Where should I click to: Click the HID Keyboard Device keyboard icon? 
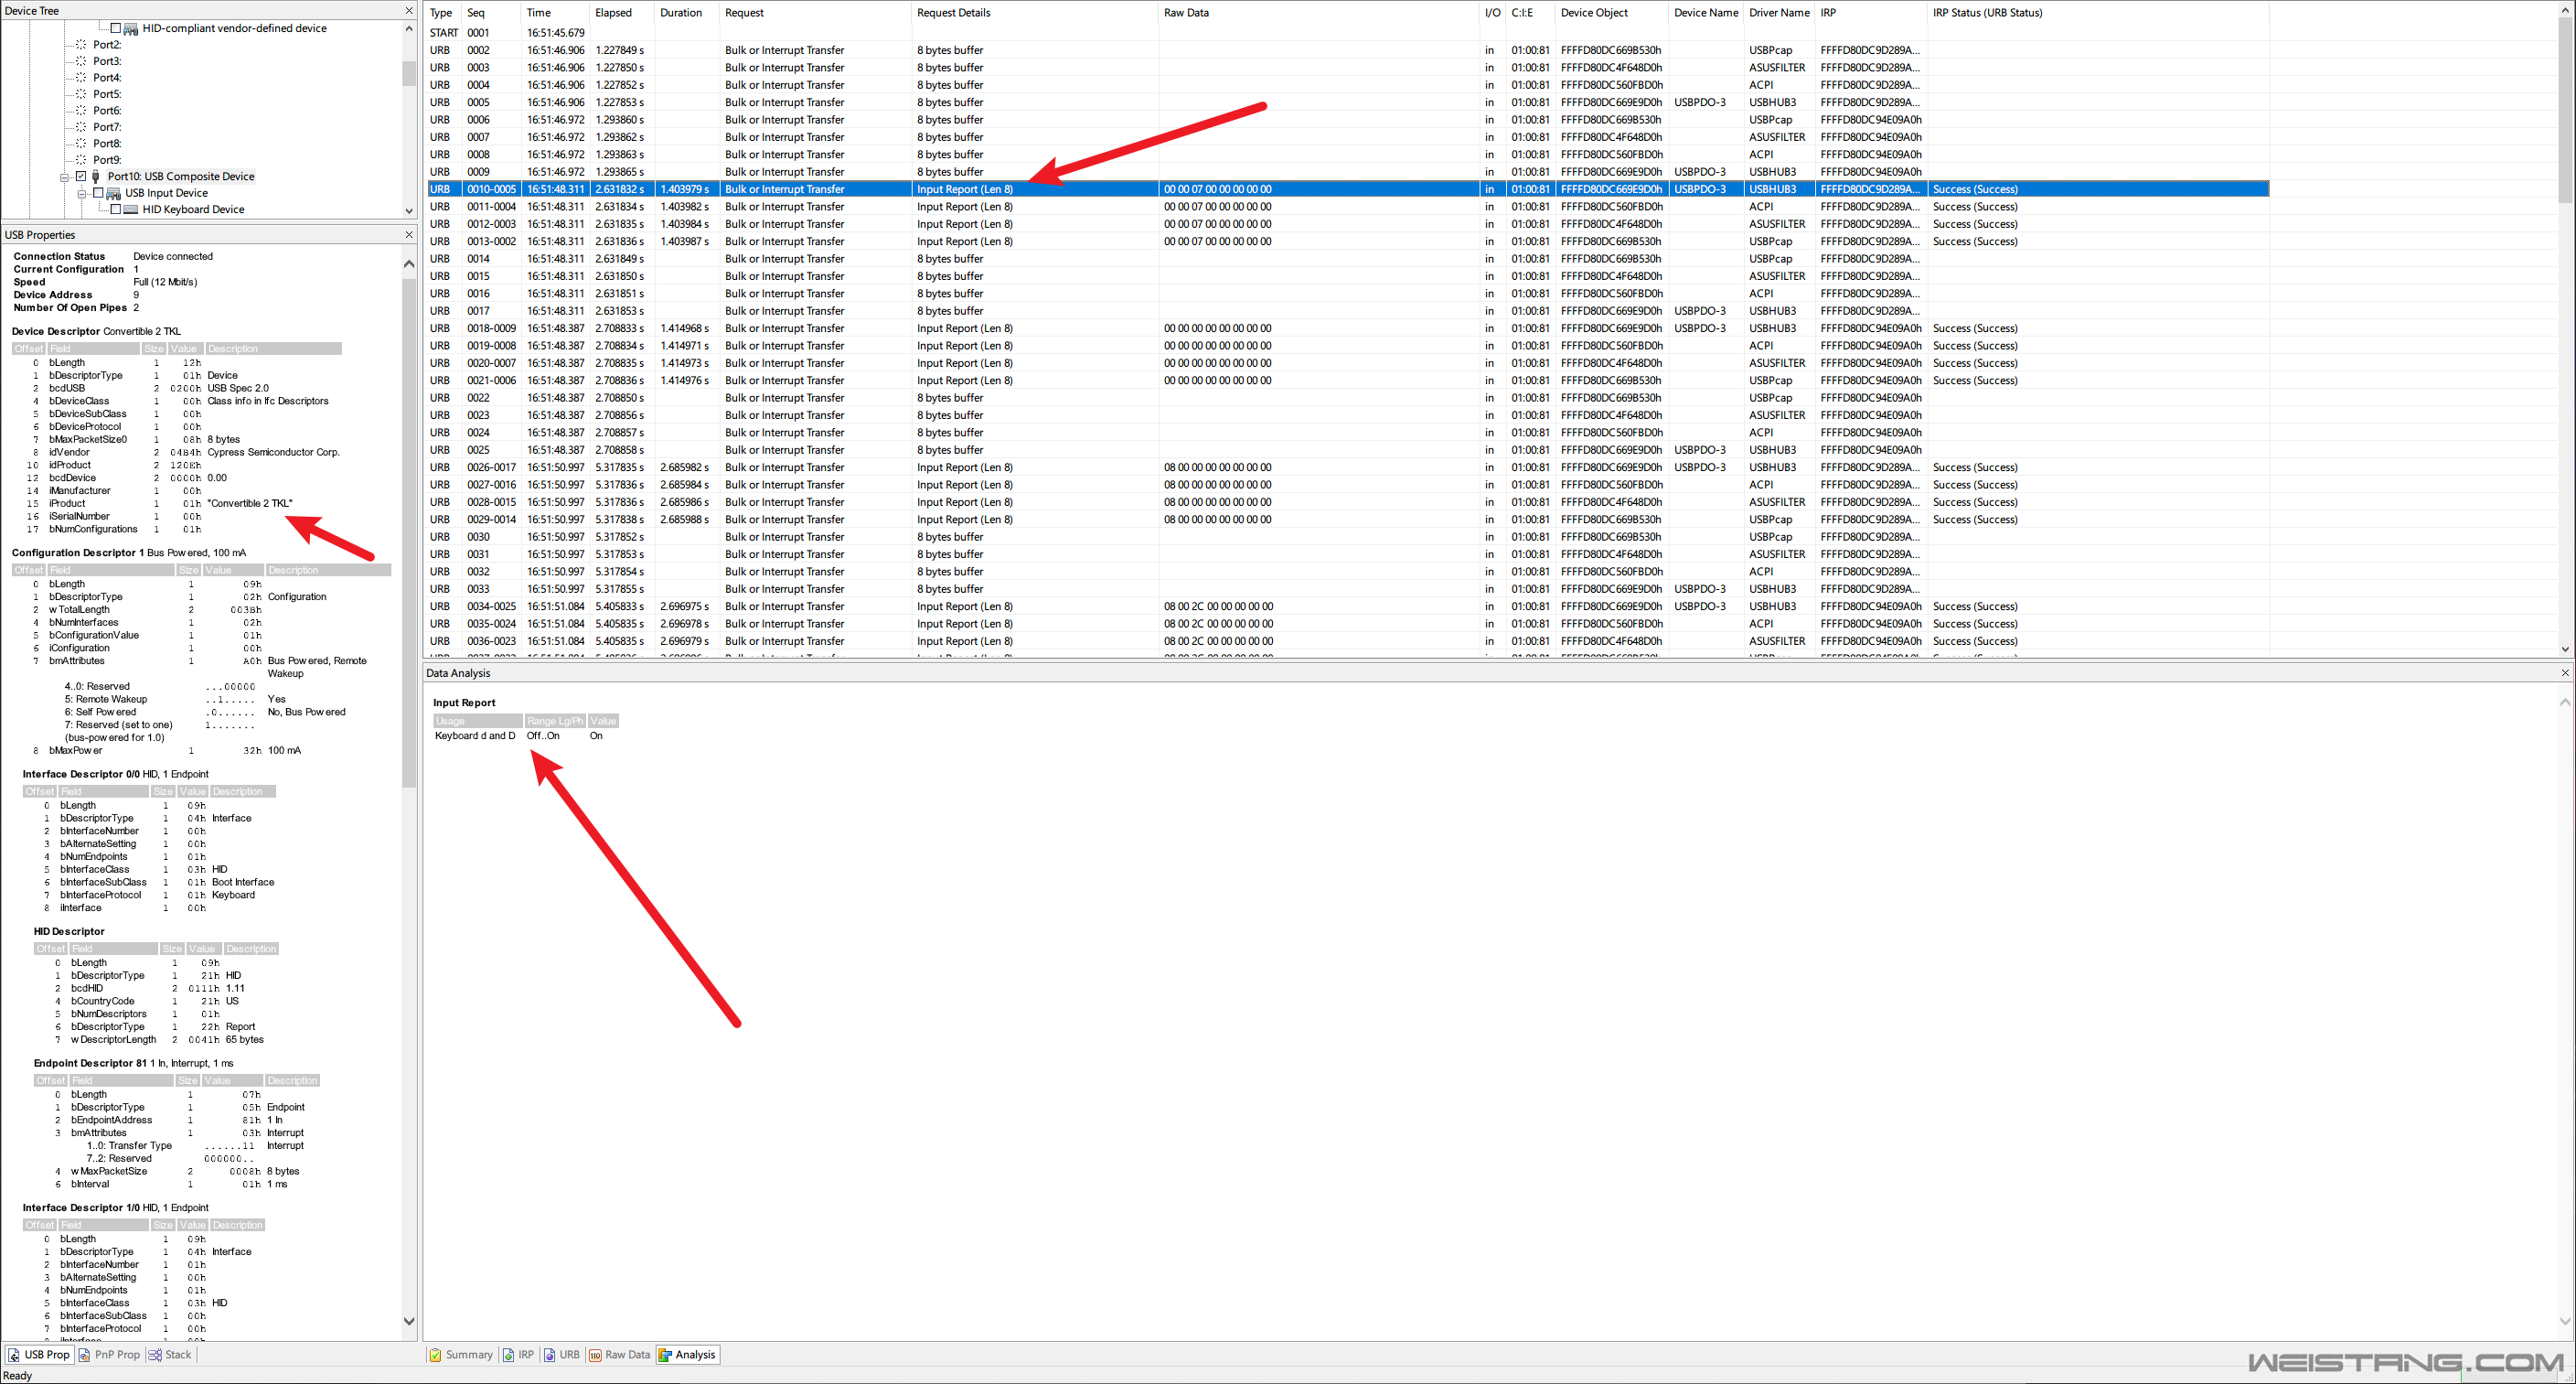[131, 210]
